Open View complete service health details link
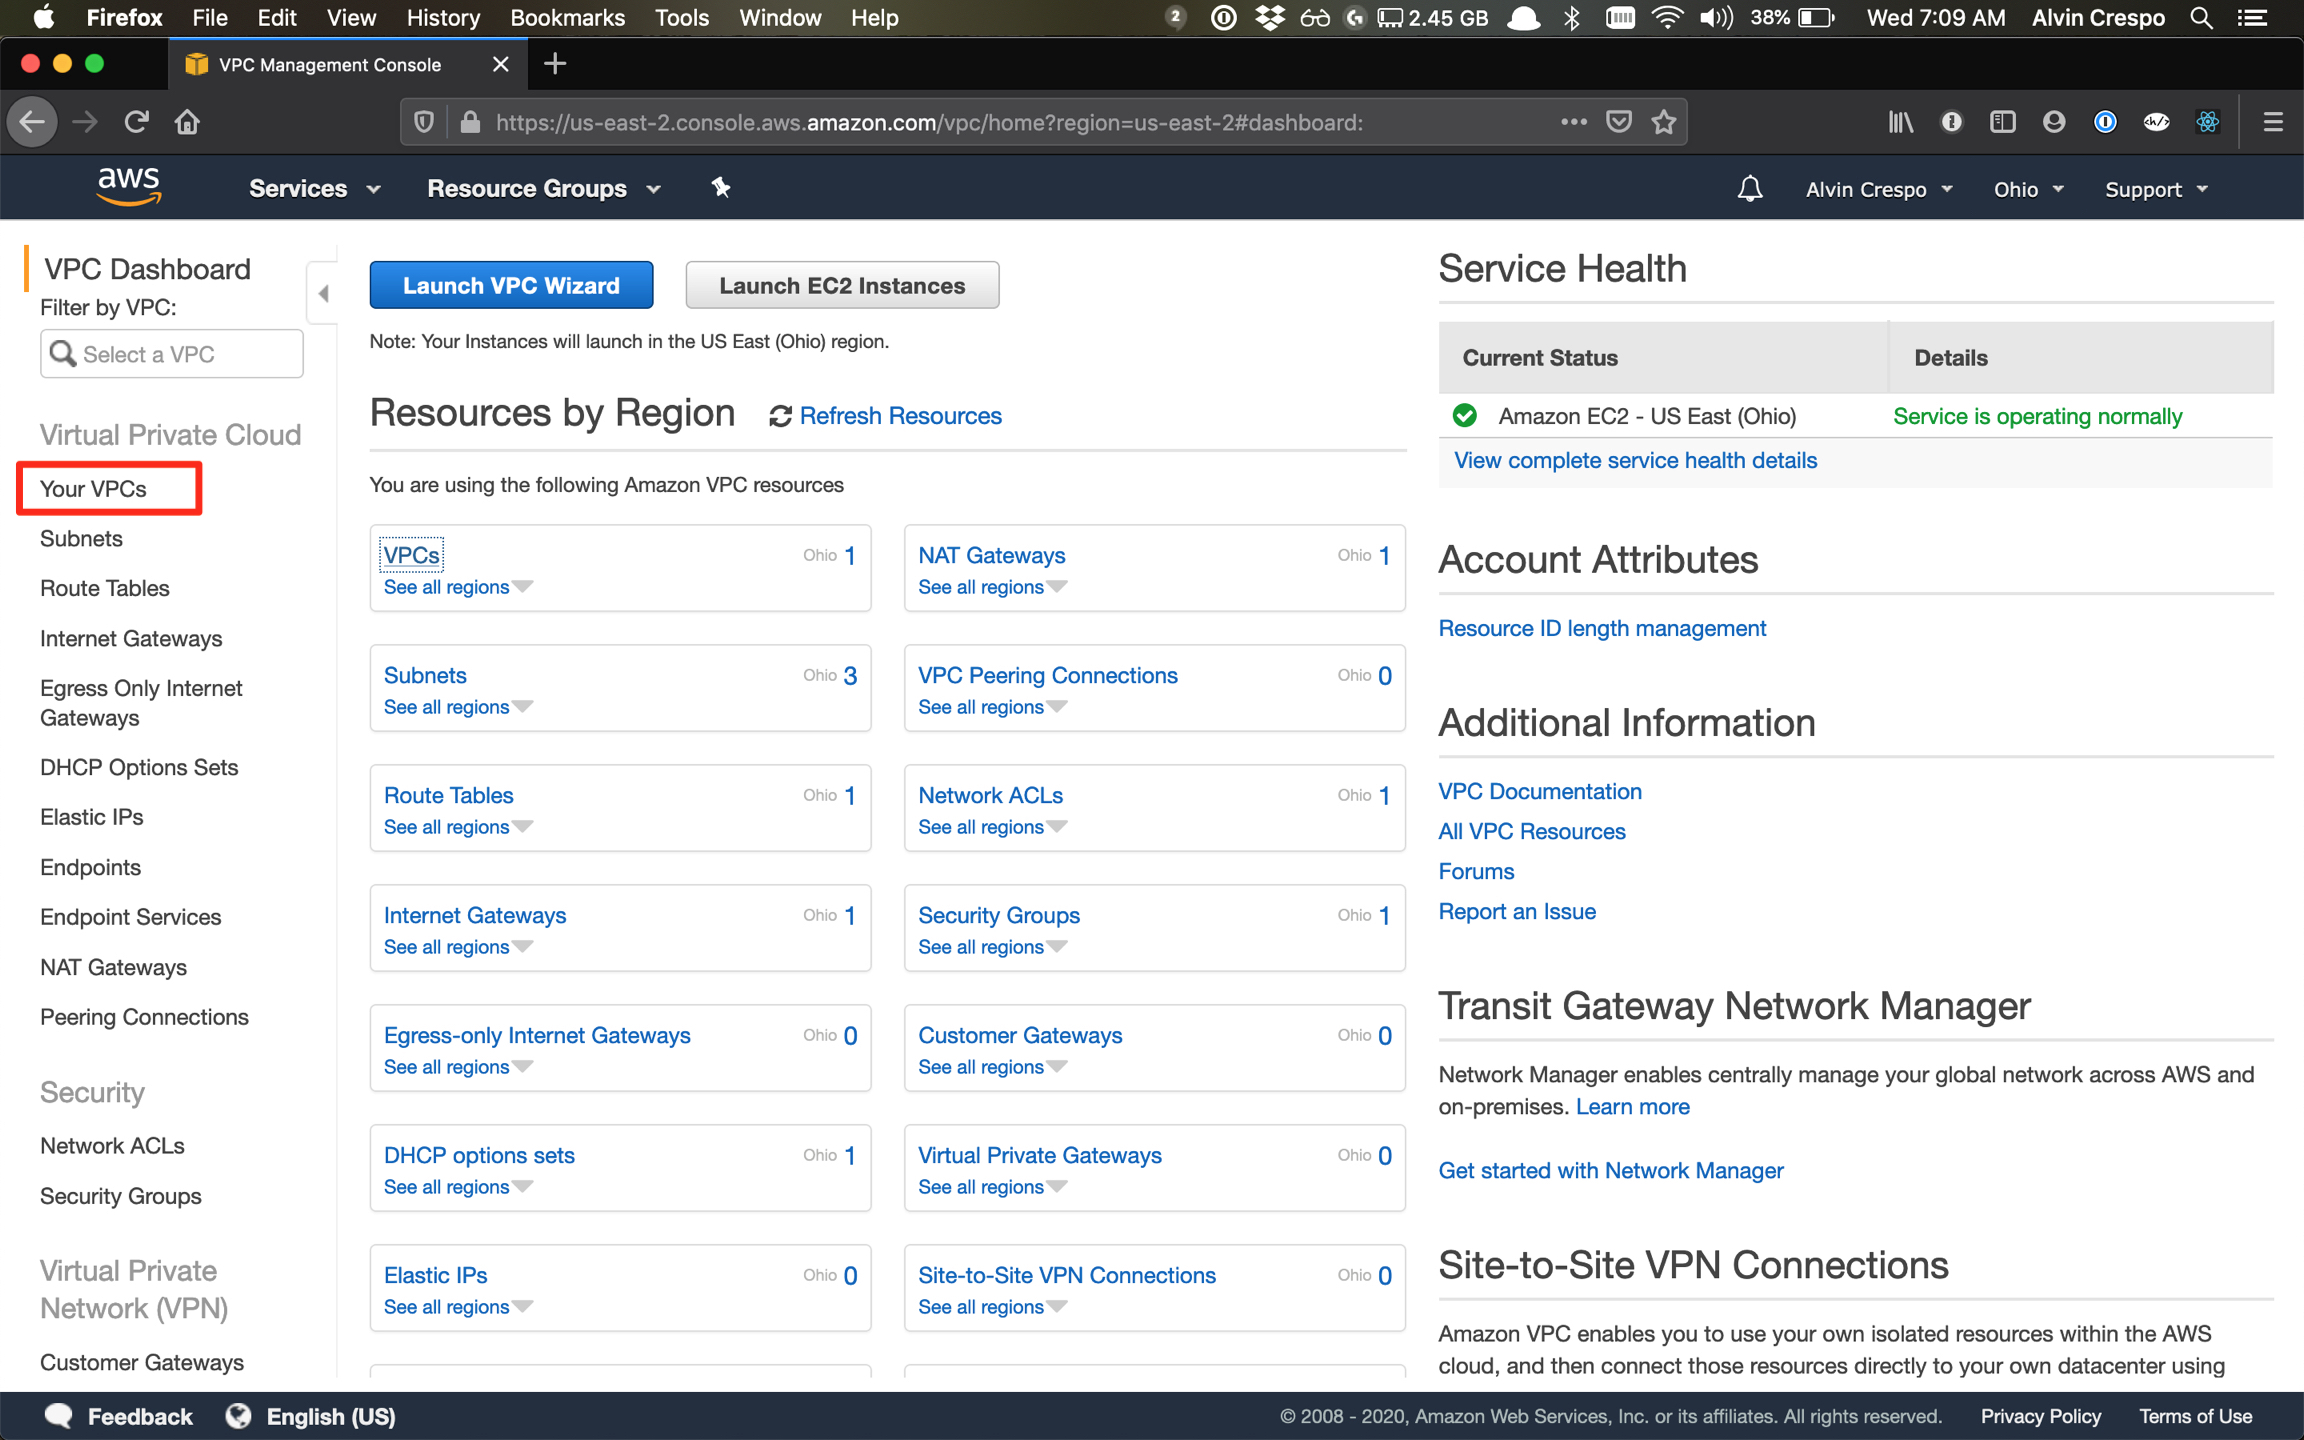The height and width of the screenshot is (1440, 2304). (1634, 460)
